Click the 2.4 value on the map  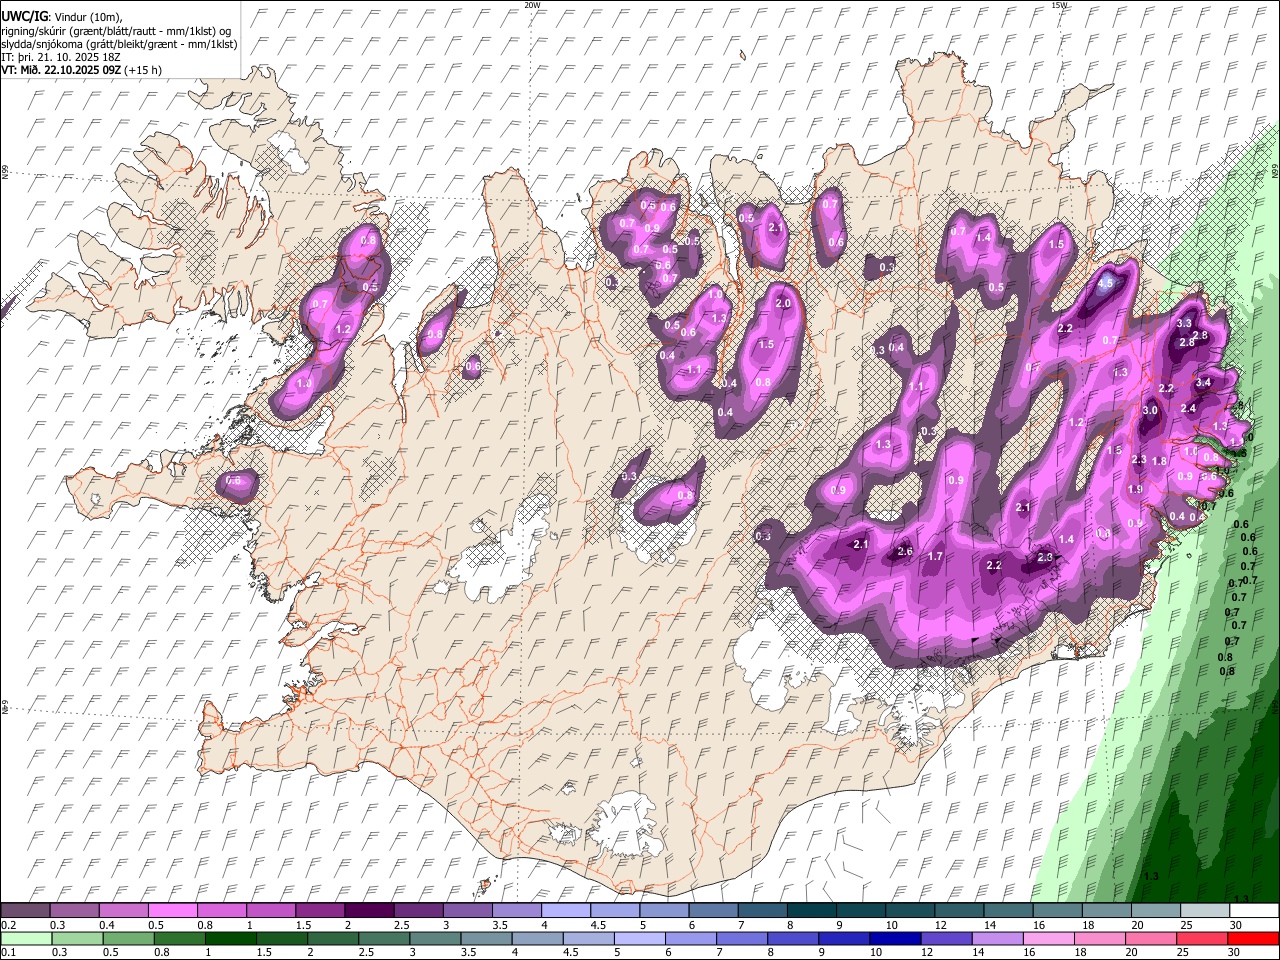point(1188,408)
